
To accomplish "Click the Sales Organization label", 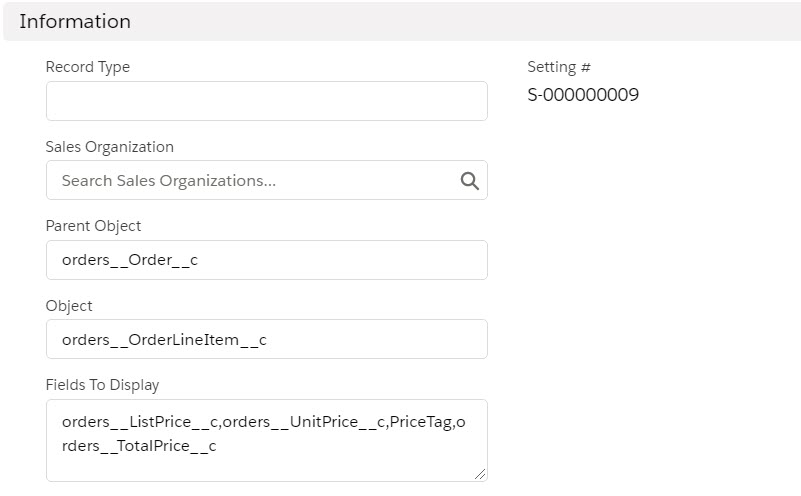I will (x=110, y=147).
